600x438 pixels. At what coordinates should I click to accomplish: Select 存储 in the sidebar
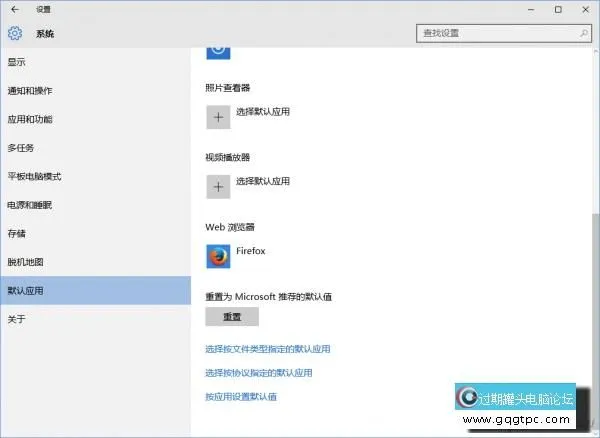pyautogui.click(x=17, y=234)
